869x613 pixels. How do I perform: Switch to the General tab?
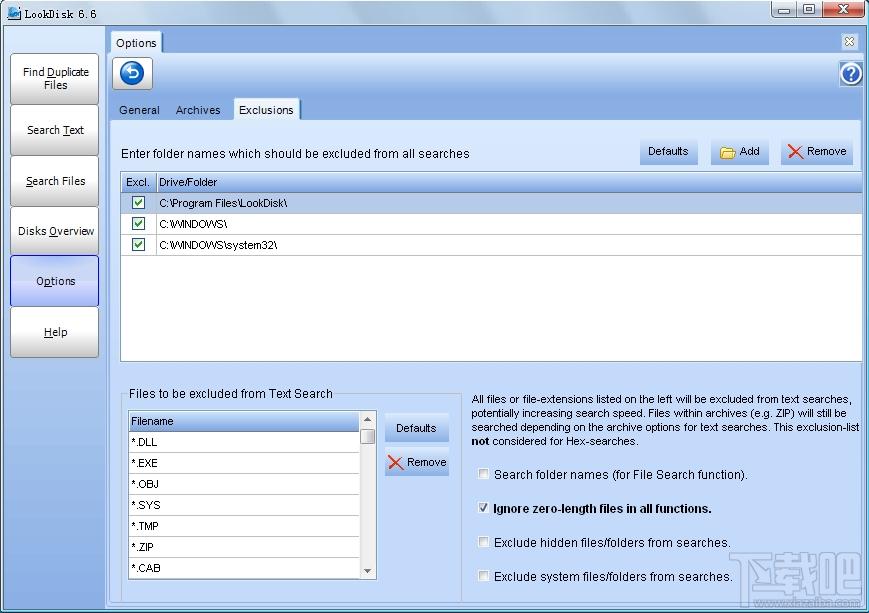click(x=139, y=110)
